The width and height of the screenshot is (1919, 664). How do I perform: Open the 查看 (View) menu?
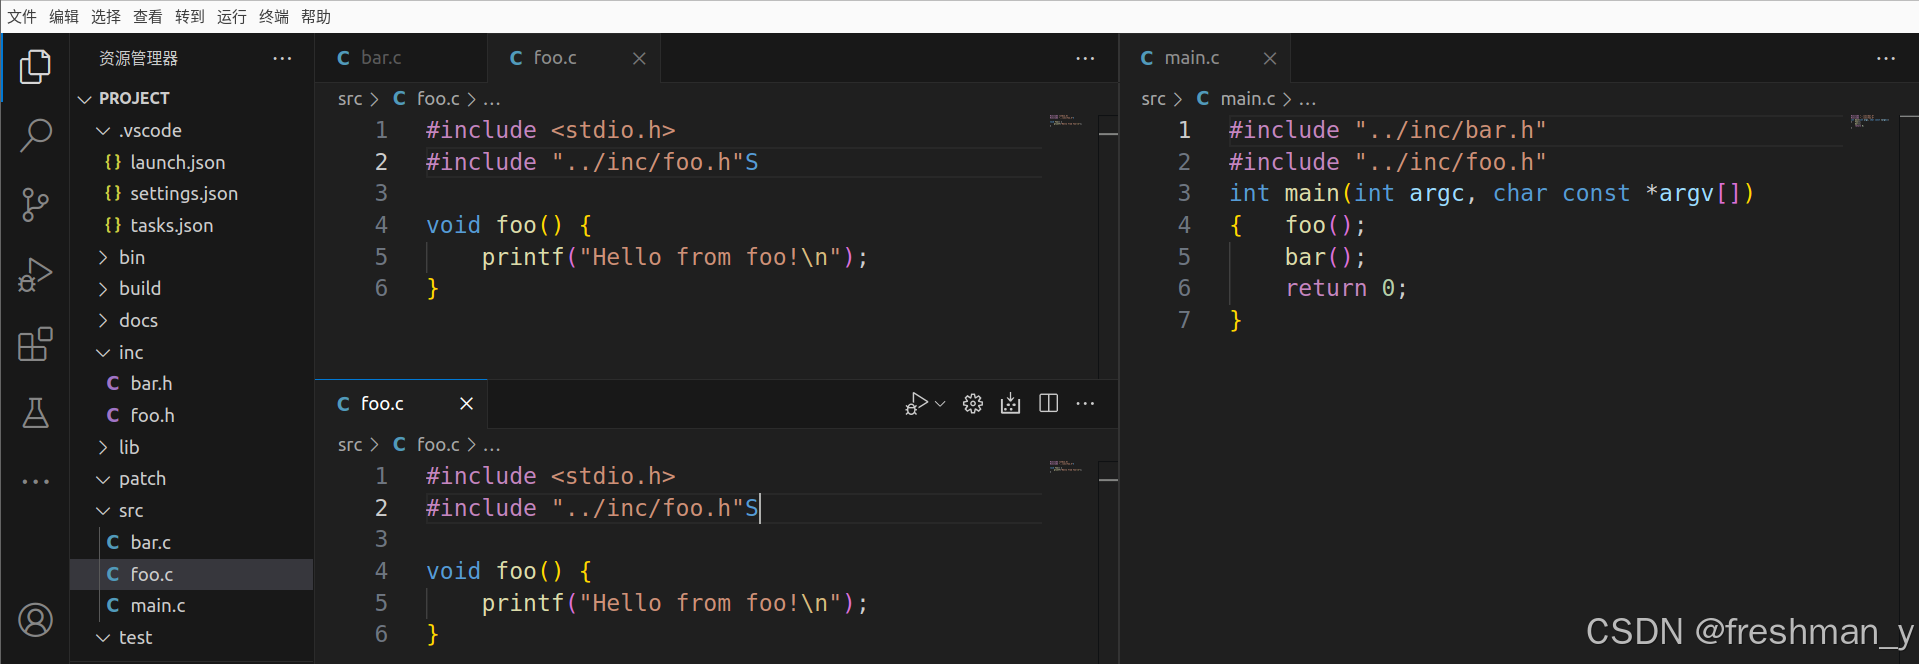pos(148,16)
